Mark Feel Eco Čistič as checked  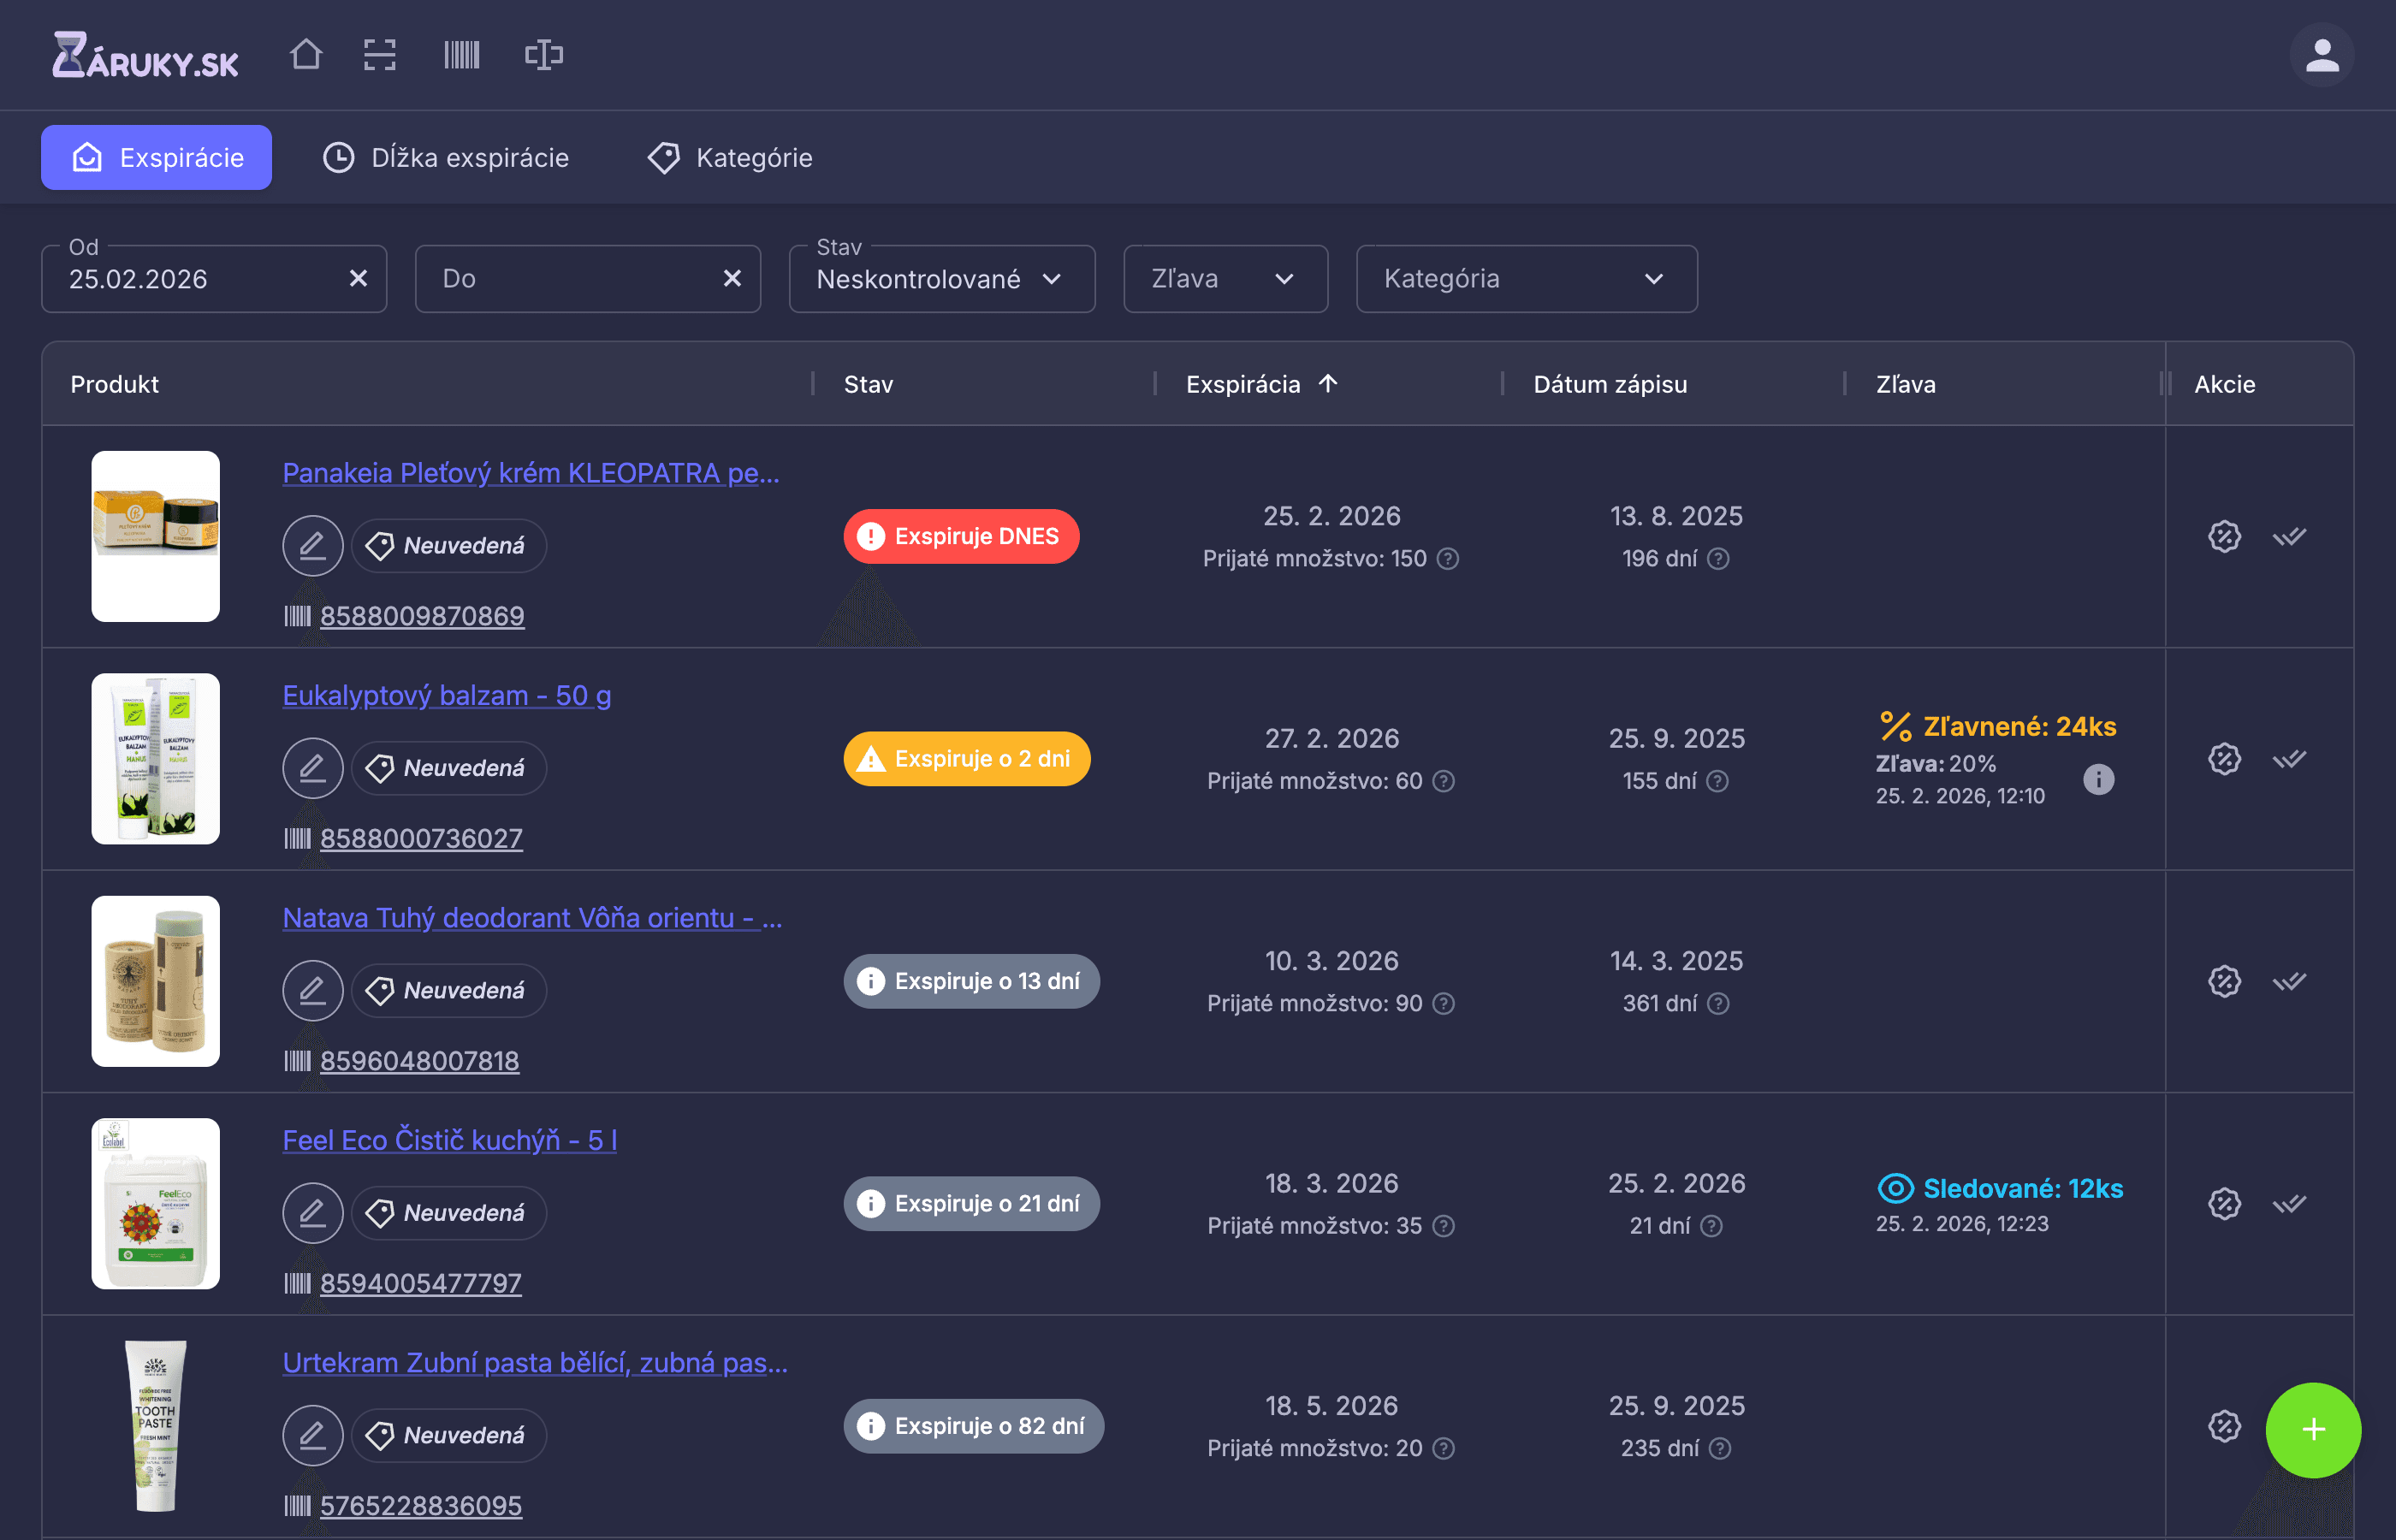click(2289, 1203)
